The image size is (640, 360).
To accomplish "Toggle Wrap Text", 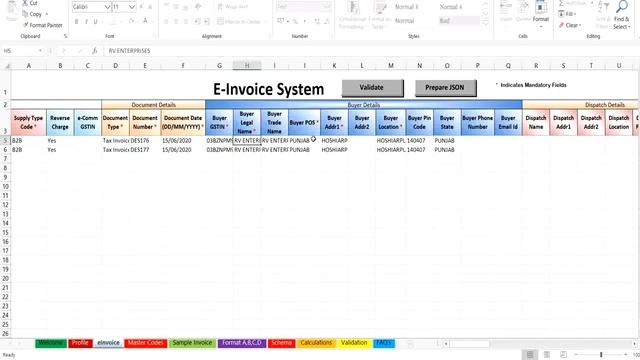I will pos(233,7).
